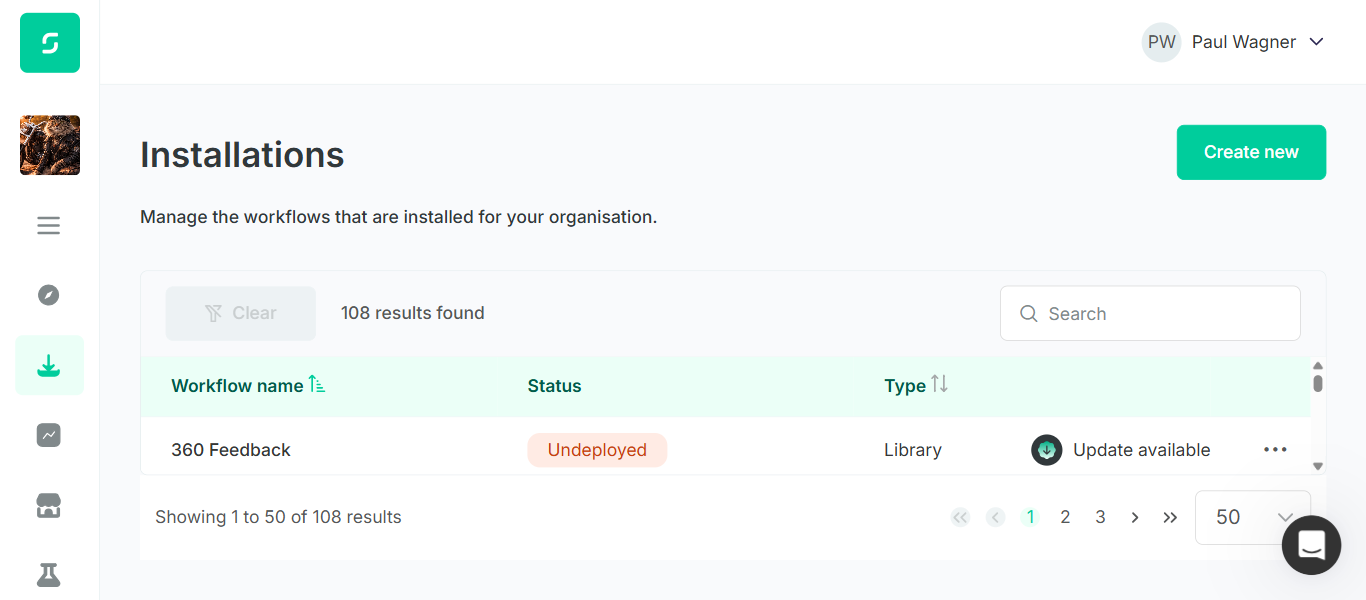Click the Update available download icon
1366x600 pixels.
coord(1046,450)
